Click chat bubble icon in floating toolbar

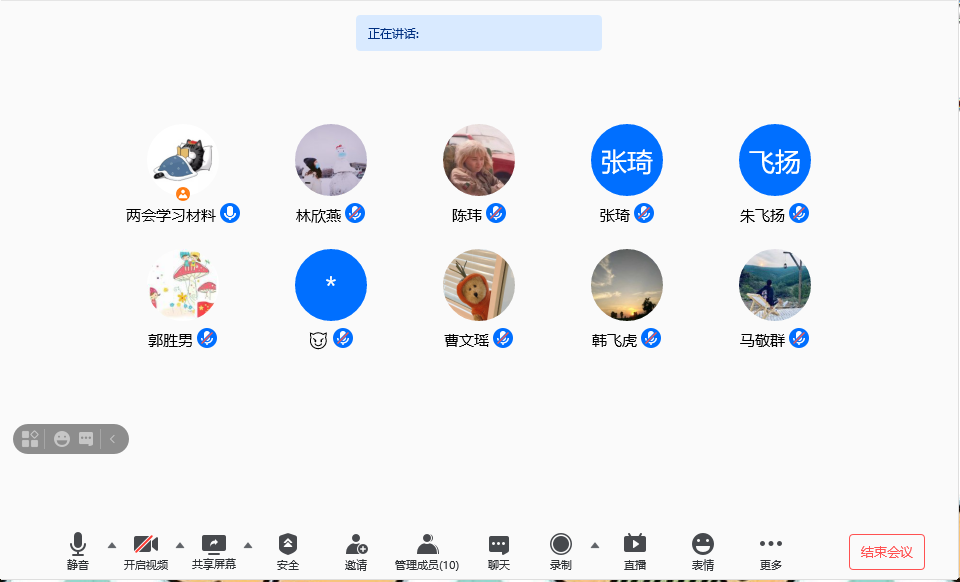pos(86,439)
